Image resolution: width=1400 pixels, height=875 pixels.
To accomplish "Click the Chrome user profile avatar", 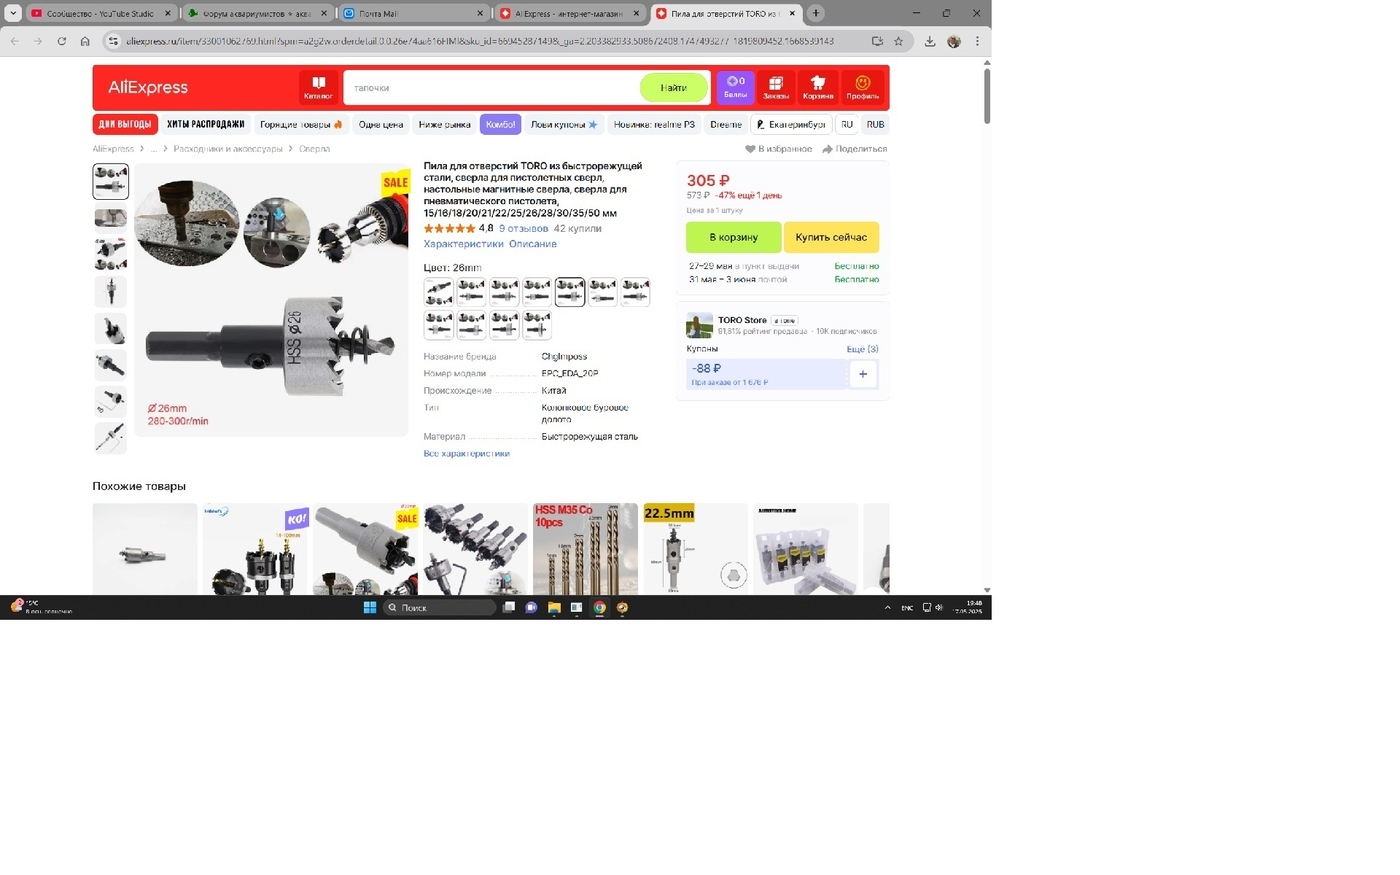I will pyautogui.click(x=954, y=41).
